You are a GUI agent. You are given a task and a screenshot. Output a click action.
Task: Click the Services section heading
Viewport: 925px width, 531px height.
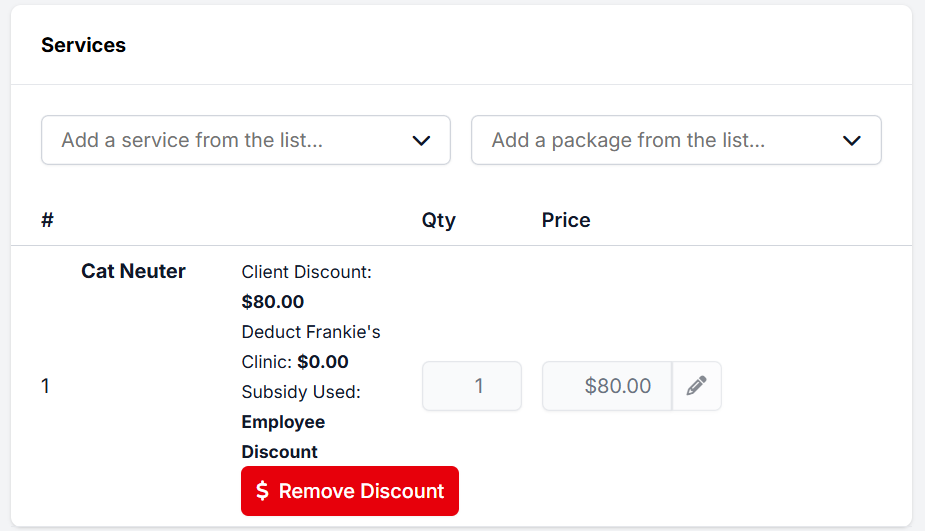pyautogui.click(x=83, y=45)
